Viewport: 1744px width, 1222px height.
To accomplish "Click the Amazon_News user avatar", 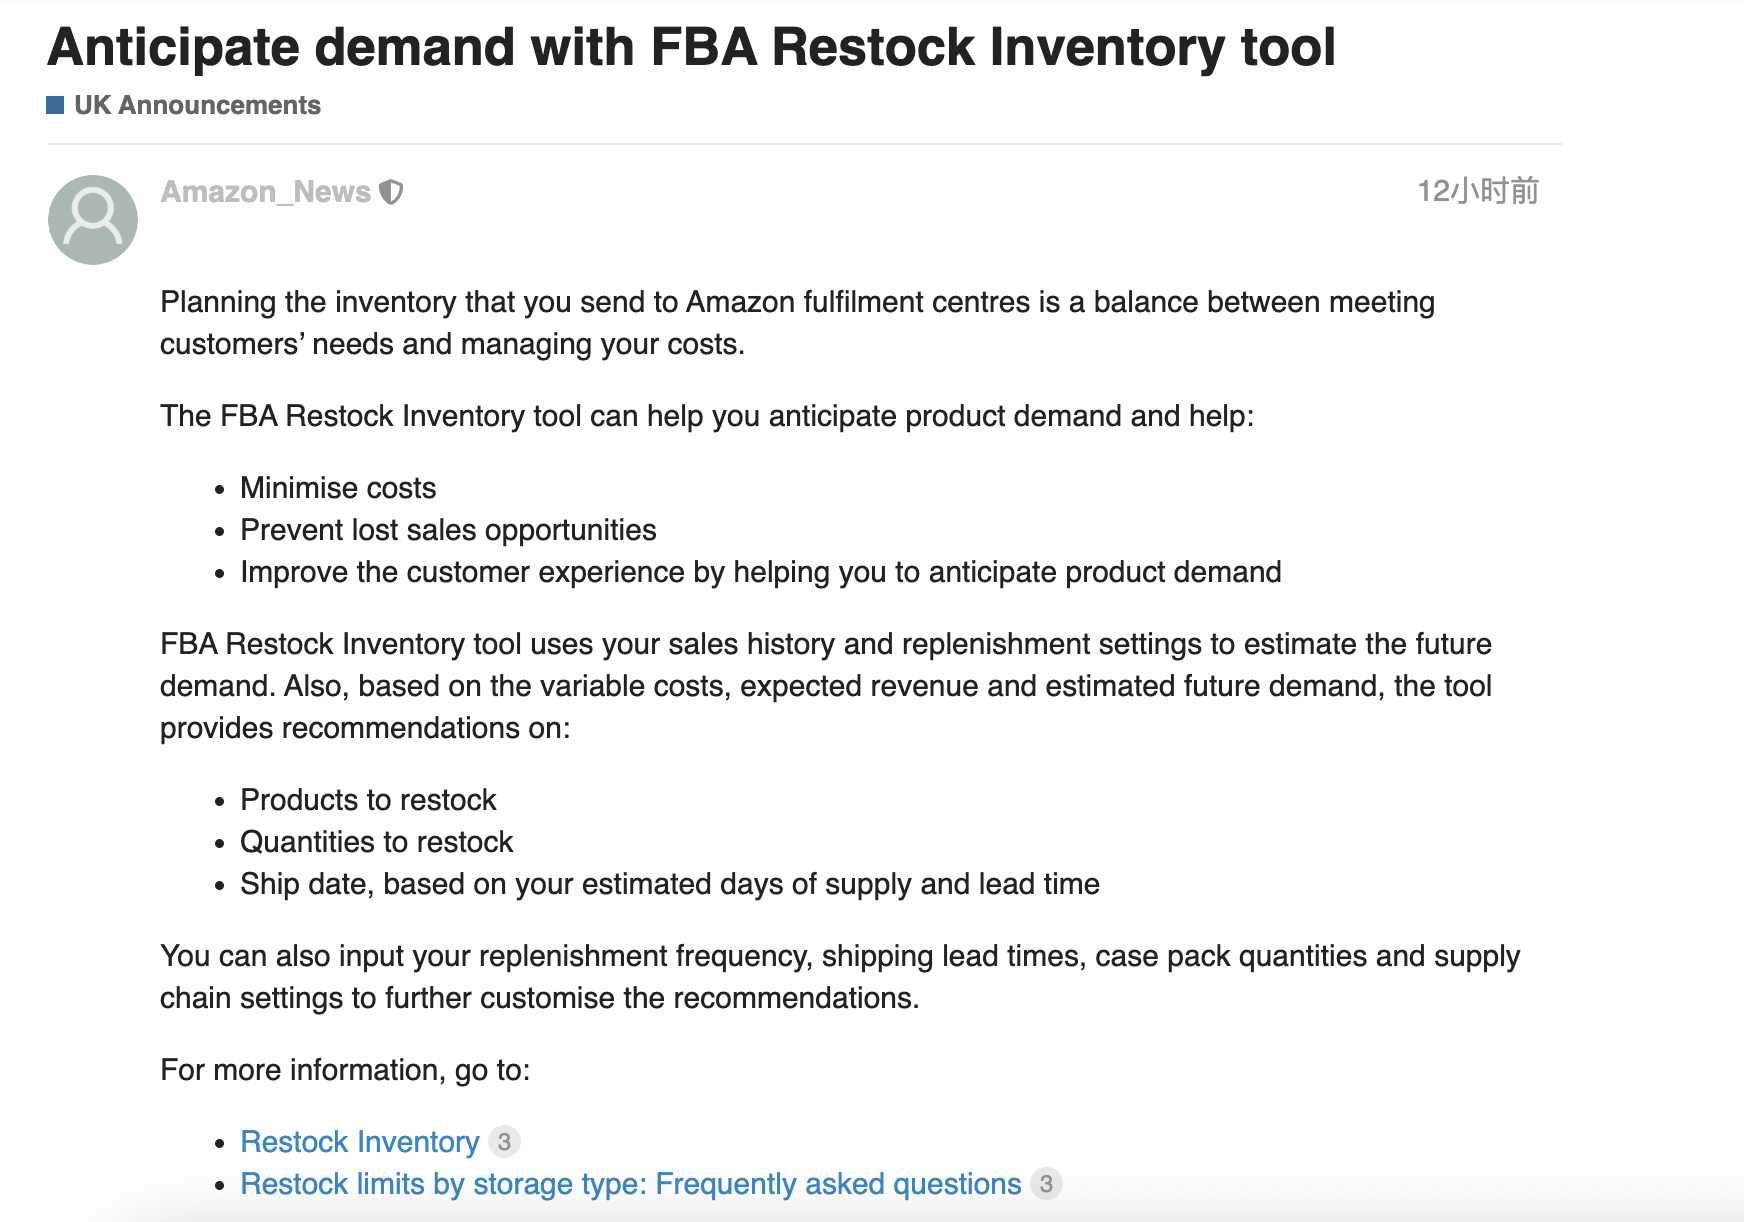I will click(93, 220).
